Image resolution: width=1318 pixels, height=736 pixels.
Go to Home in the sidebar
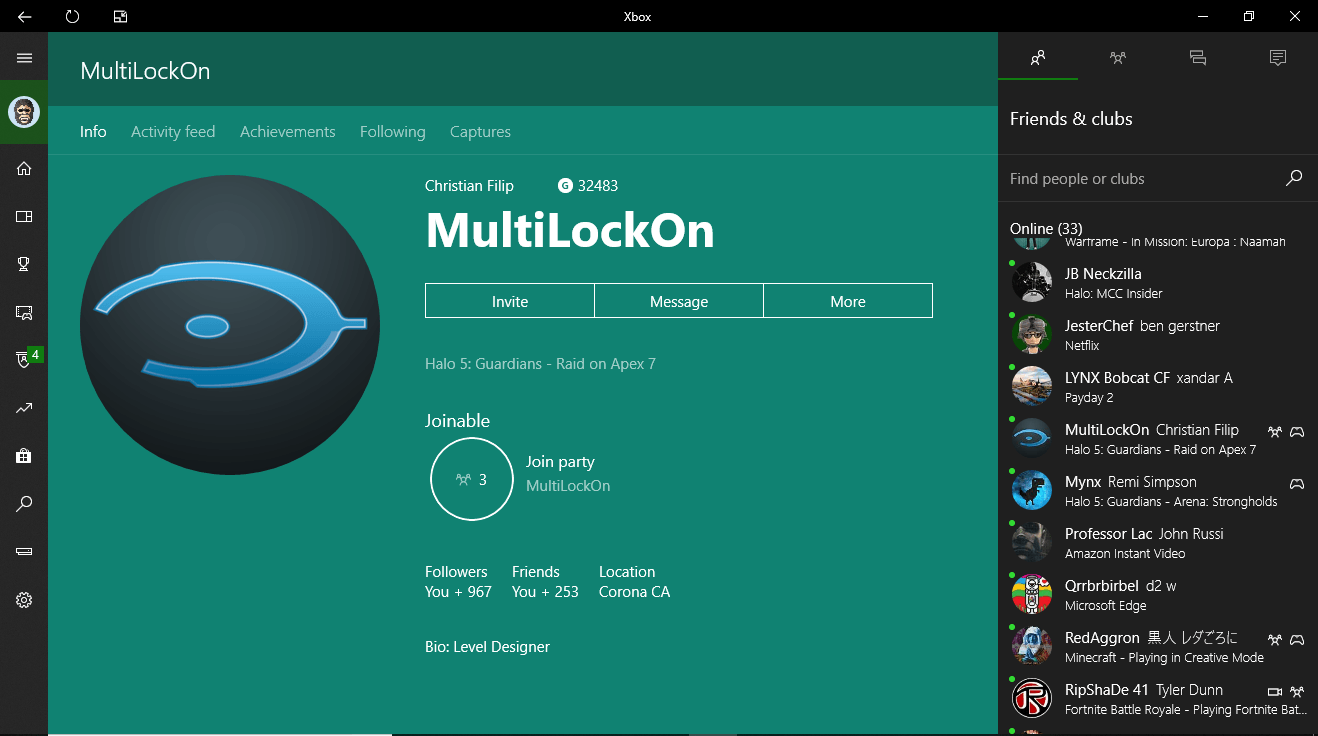tap(24, 168)
